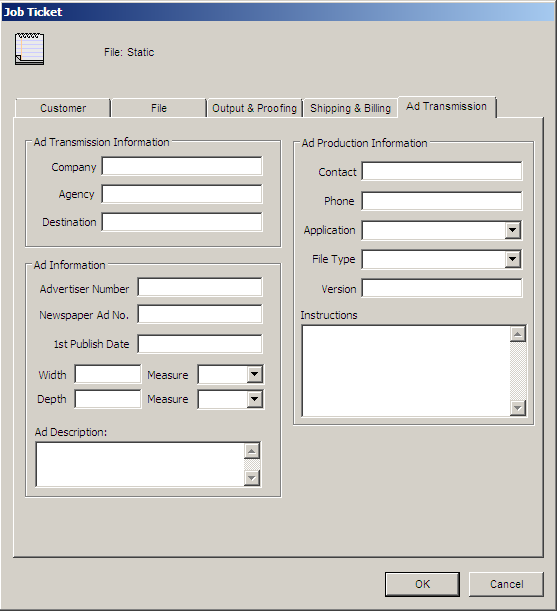Focus the Contact text field
The width and height of the screenshot is (557, 611).
tap(442, 171)
